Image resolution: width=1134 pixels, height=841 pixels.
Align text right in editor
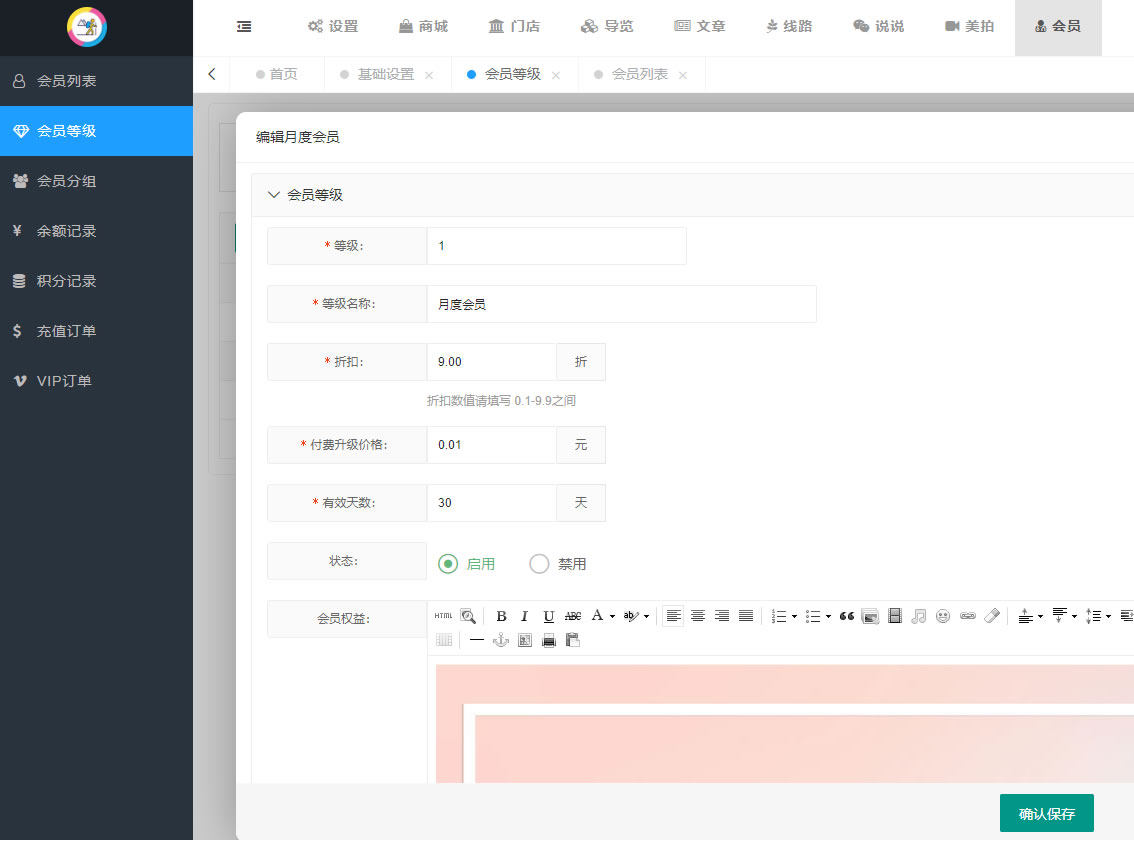point(722,616)
